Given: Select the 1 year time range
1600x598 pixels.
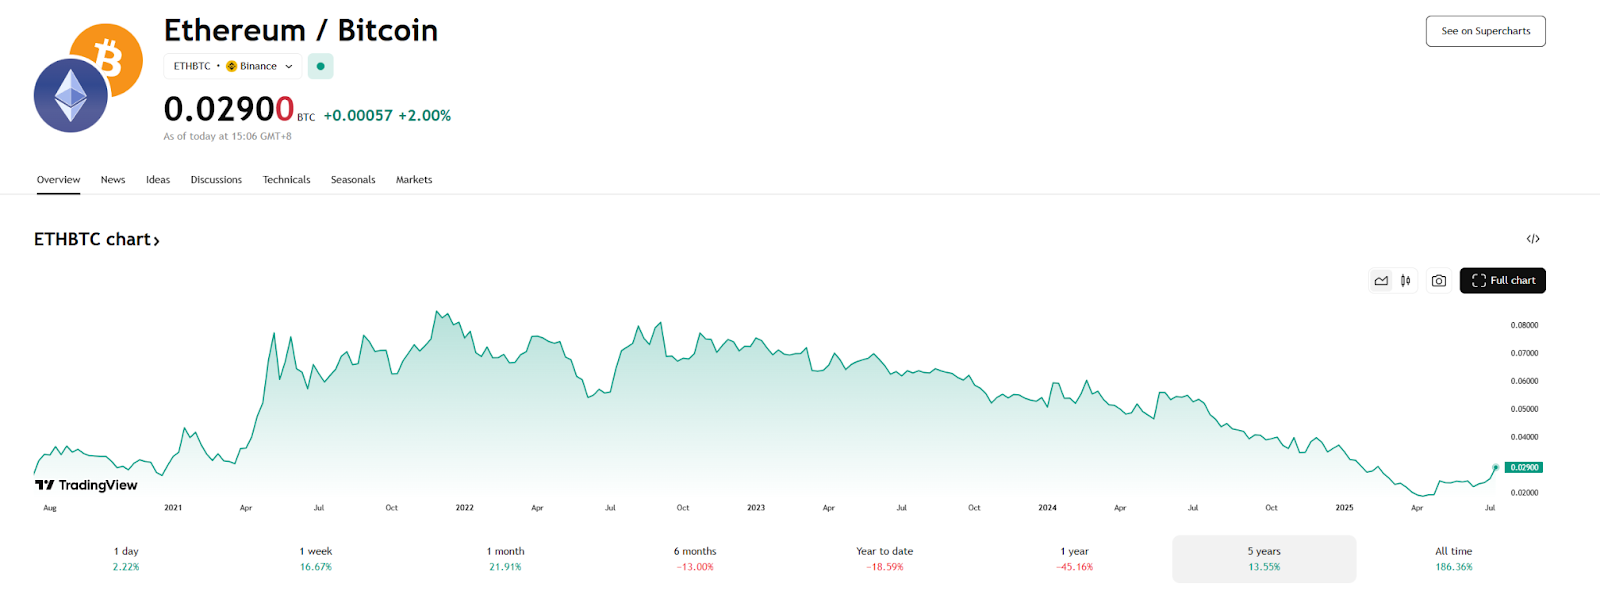Looking at the screenshot, I should coord(1074,559).
